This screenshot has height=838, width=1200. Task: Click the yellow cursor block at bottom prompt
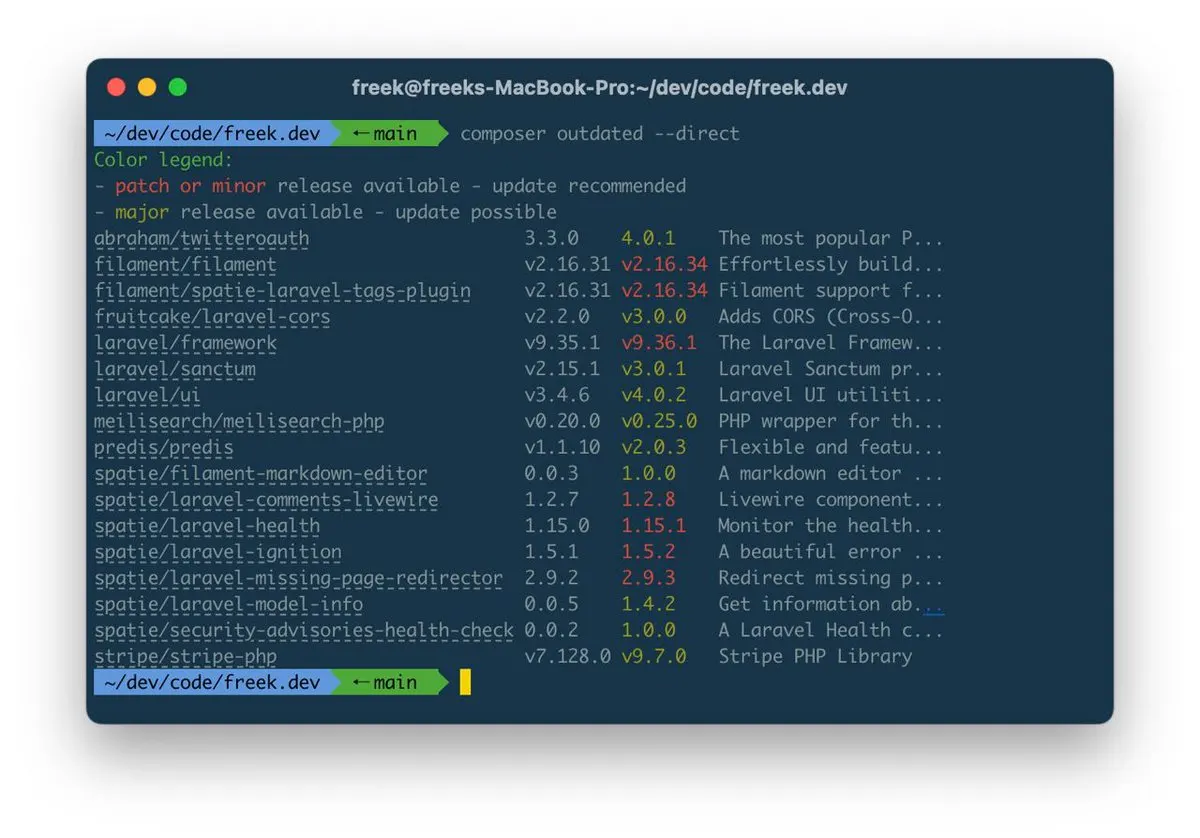point(465,682)
